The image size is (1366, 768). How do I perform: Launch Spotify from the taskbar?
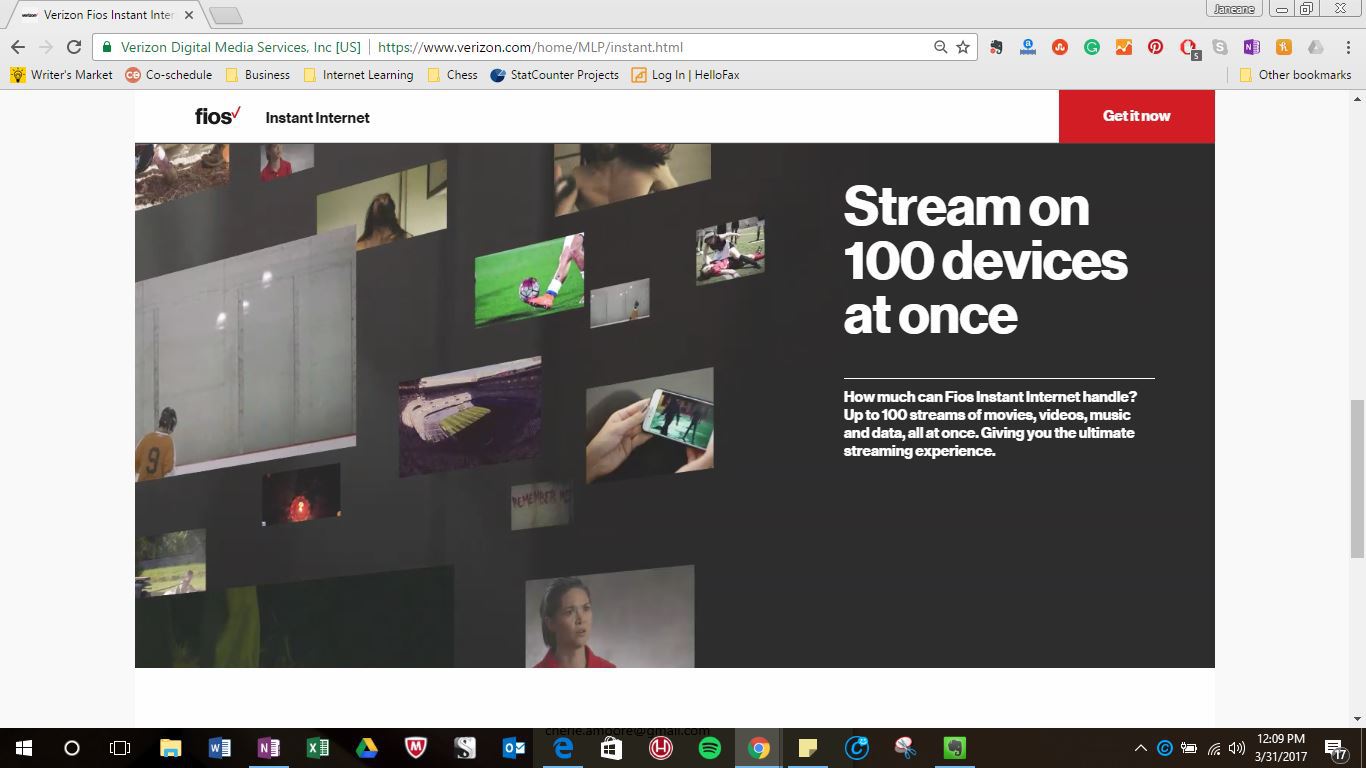(x=709, y=747)
